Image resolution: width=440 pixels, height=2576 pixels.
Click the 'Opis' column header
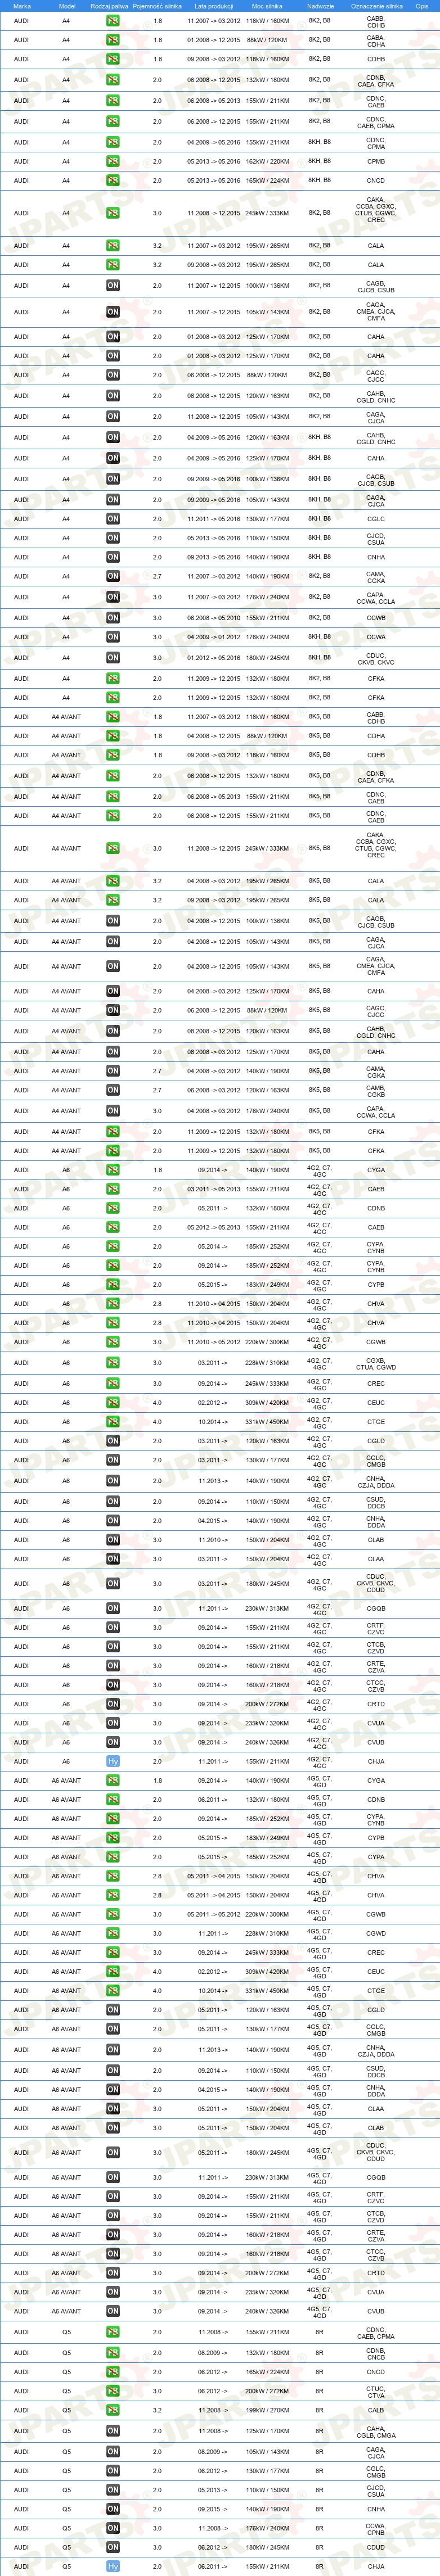(x=422, y=6)
